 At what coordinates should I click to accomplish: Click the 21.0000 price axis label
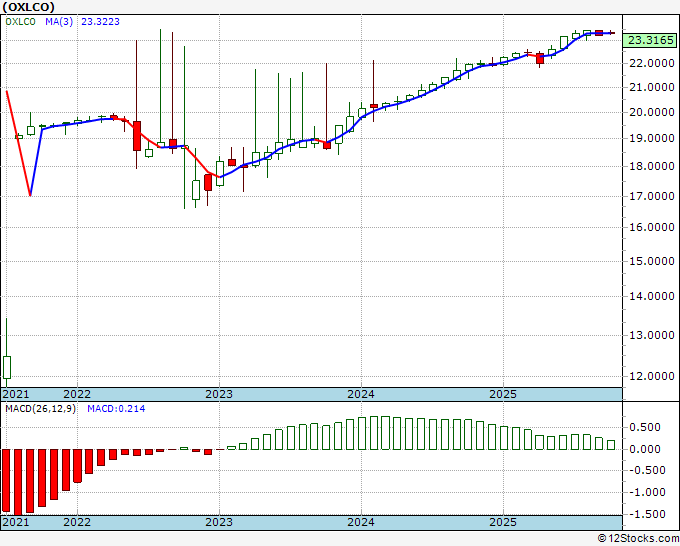point(652,88)
